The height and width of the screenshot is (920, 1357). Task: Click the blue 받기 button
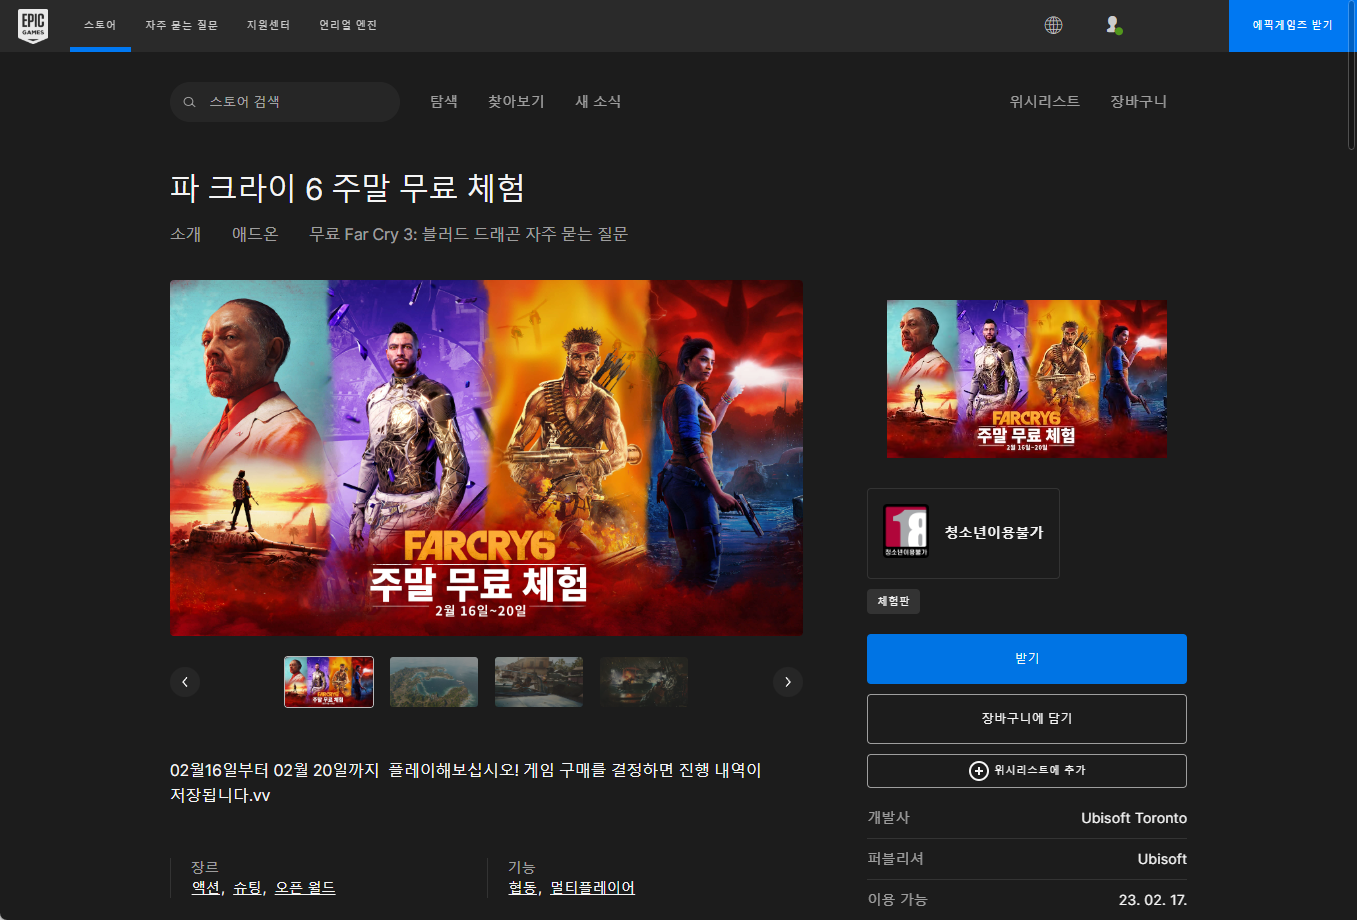pos(1027,659)
